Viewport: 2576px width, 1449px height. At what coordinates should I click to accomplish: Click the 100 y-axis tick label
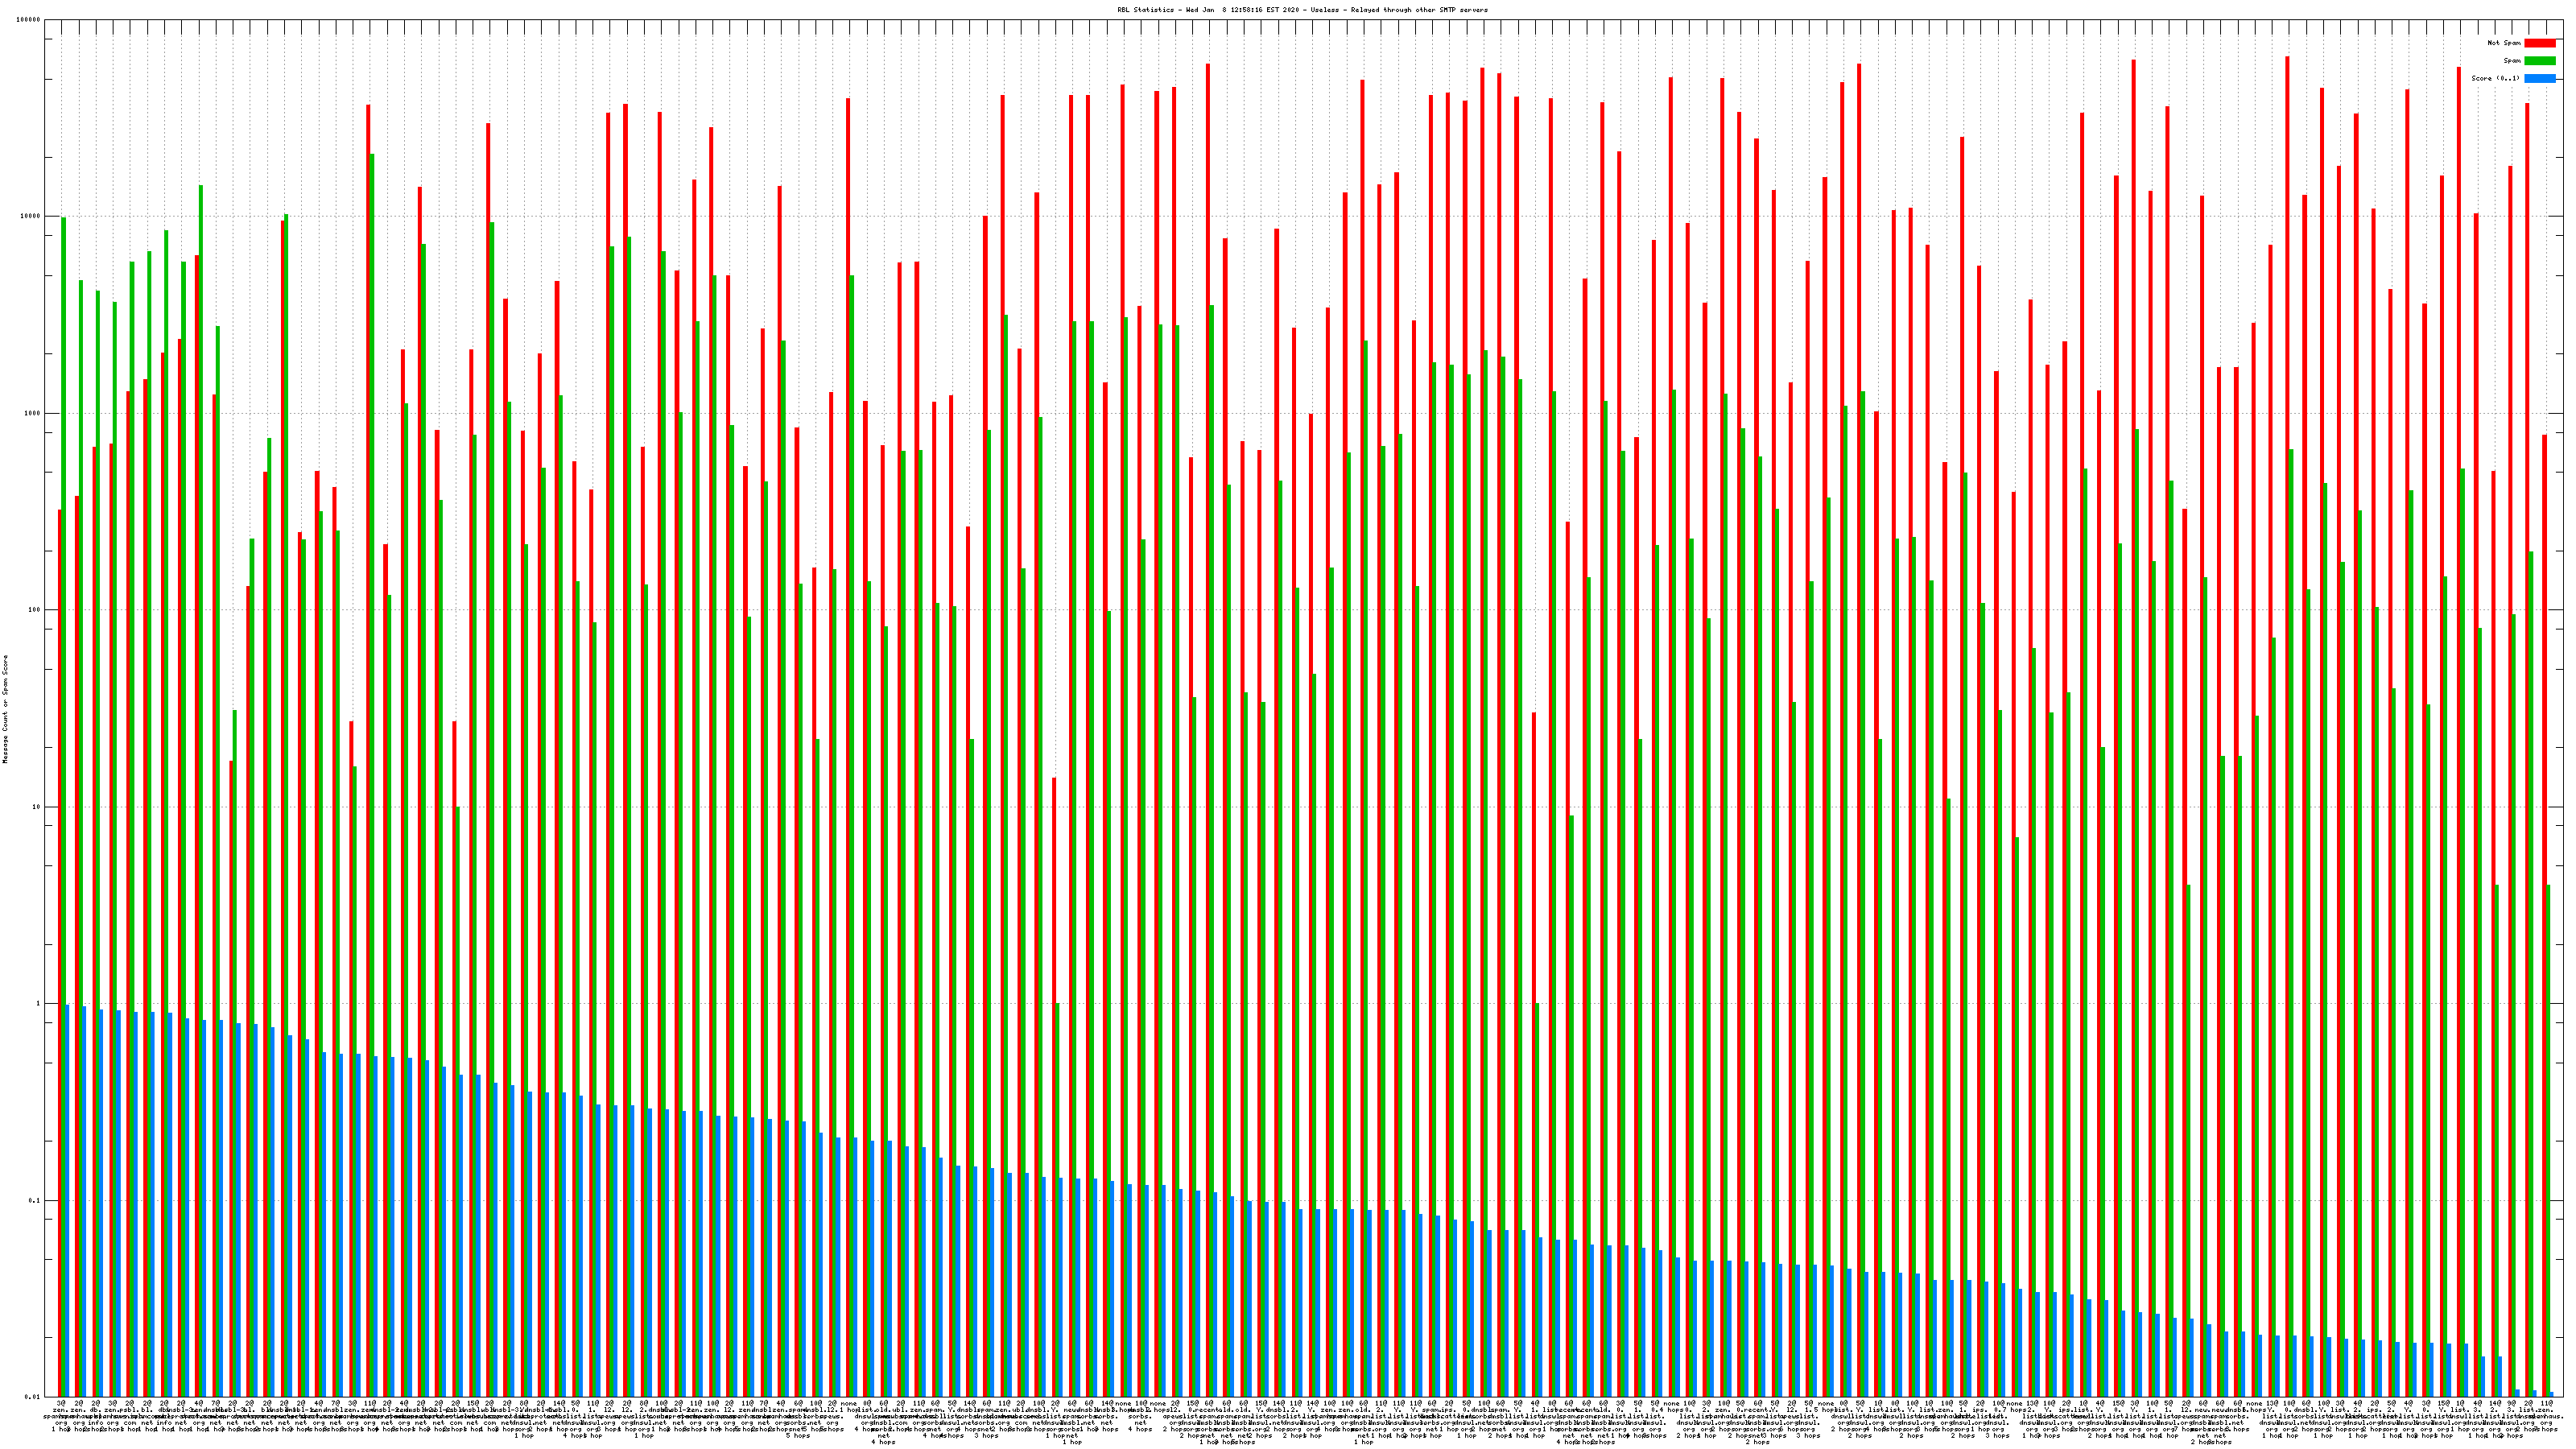pyautogui.click(x=35, y=610)
